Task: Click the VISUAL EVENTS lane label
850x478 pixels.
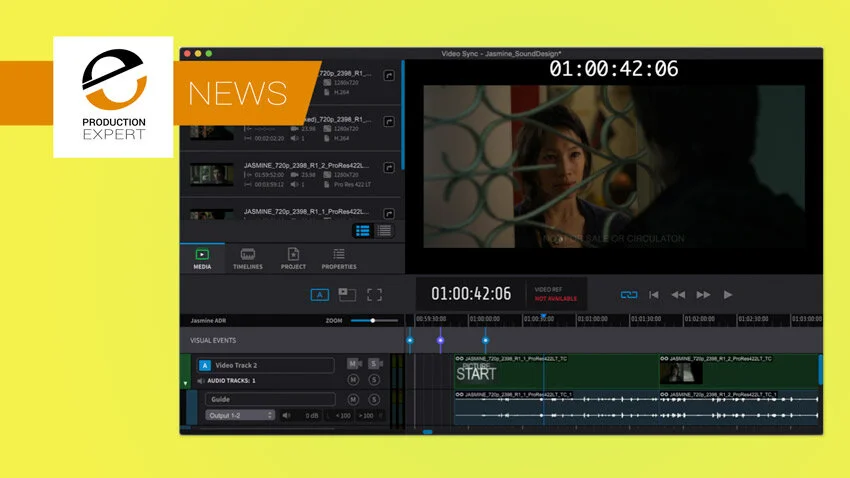Action: pyautogui.click(x=213, y=340)
